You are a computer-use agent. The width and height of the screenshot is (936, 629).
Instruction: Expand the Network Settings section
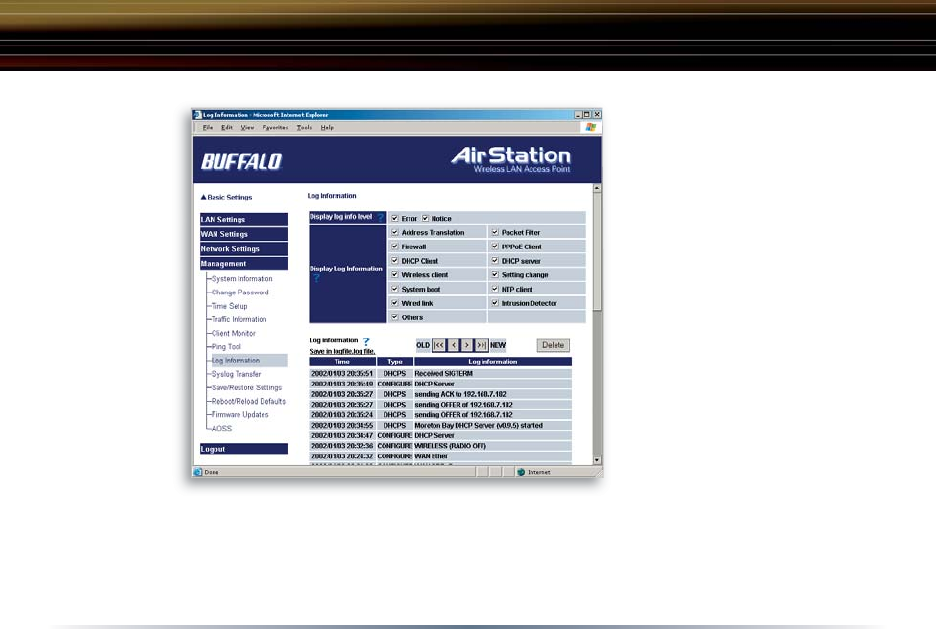(x=244, y=249)
